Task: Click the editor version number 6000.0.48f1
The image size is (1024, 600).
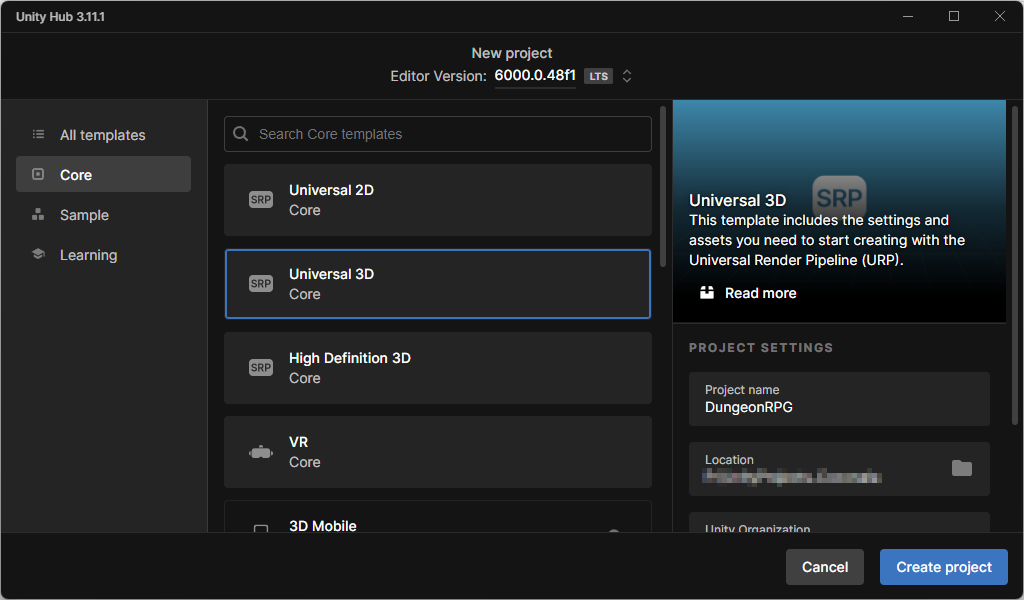Action: tap(535, 76)
